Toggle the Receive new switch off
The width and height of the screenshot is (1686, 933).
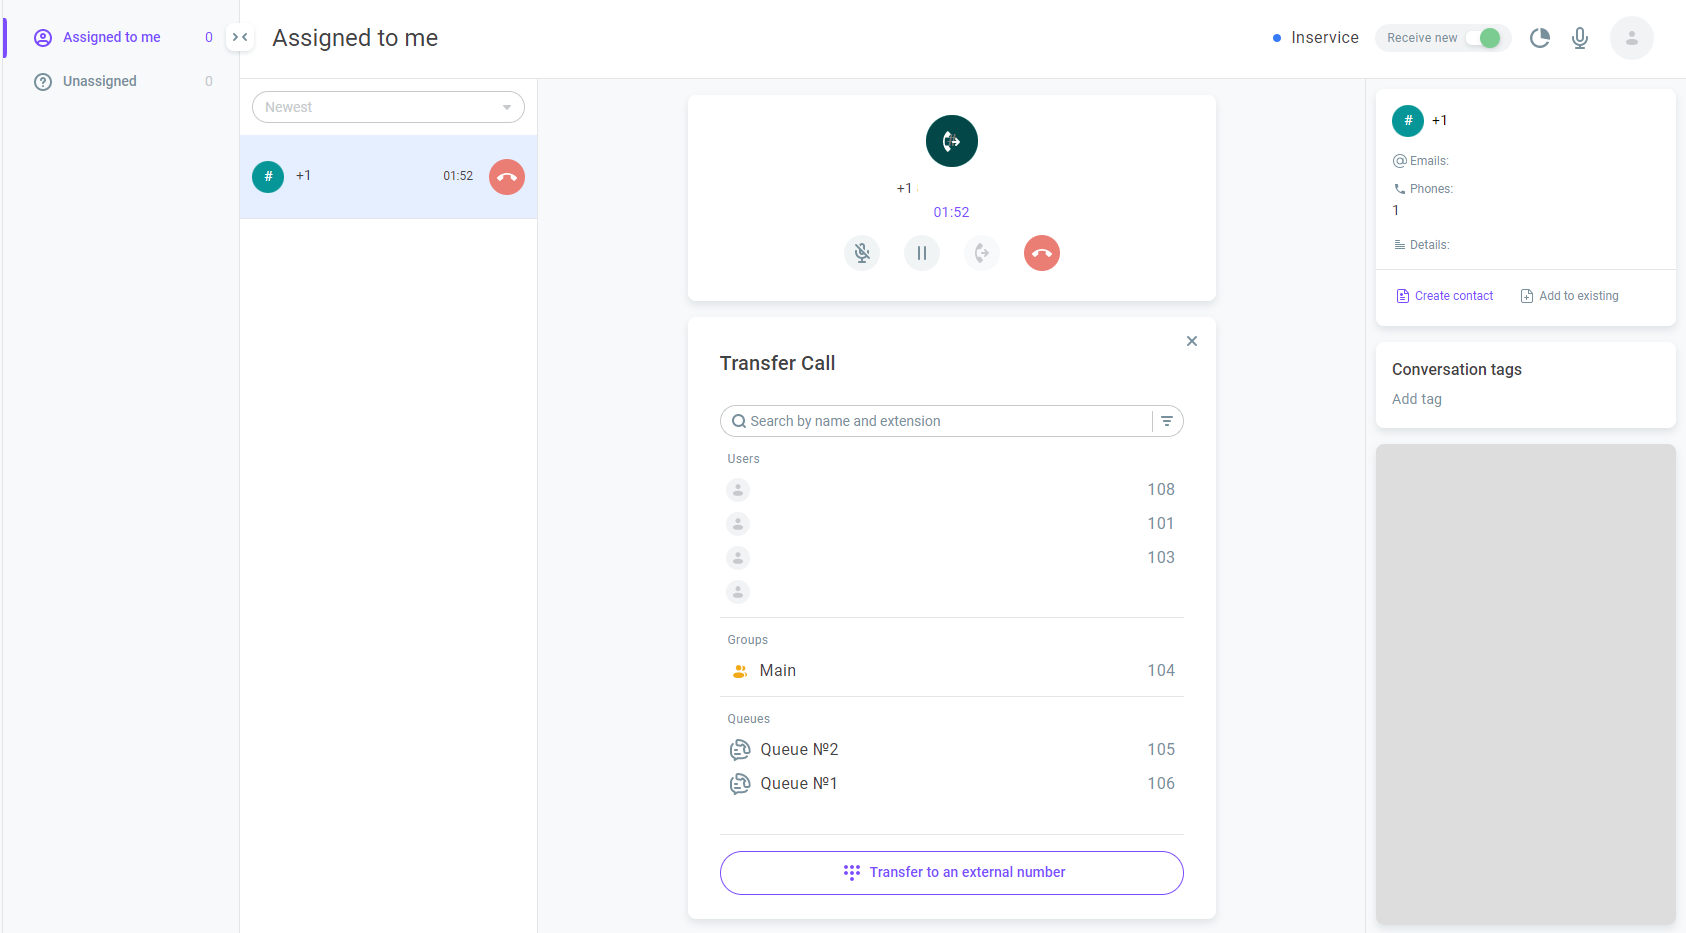(1487, 38)
